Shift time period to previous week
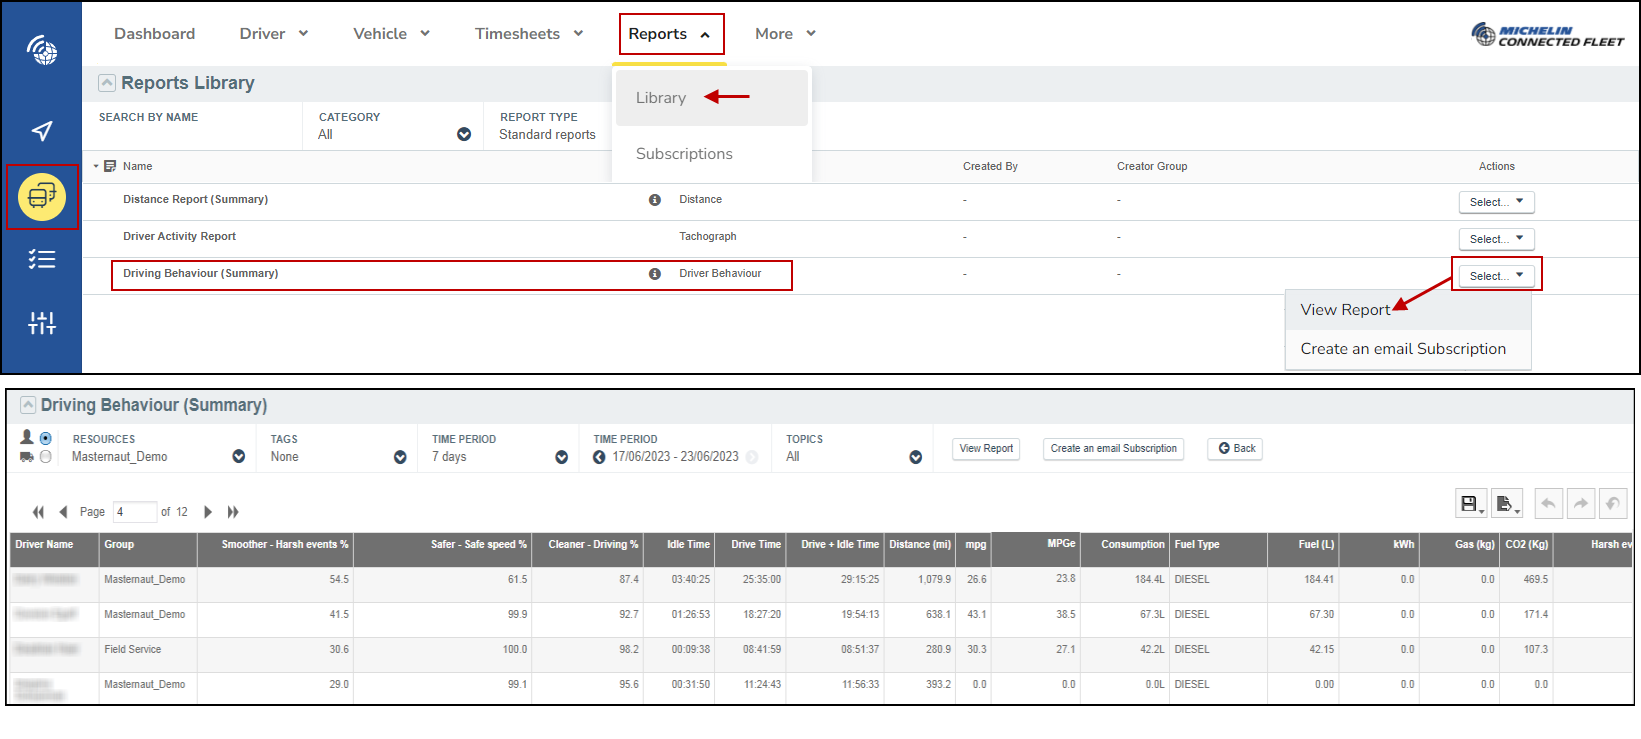Screen dimensions: 1641x739 [x=599, y=457]
